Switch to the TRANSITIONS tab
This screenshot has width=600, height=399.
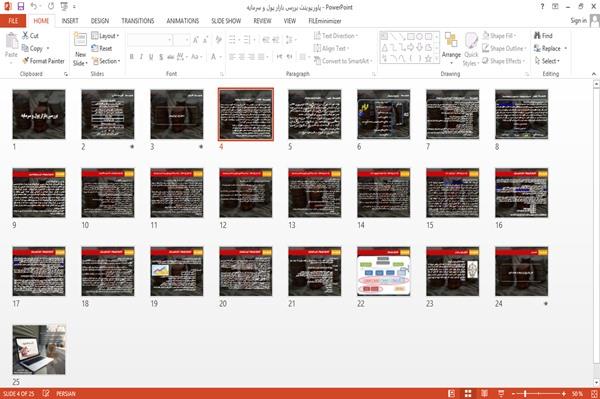coord(138,21)
